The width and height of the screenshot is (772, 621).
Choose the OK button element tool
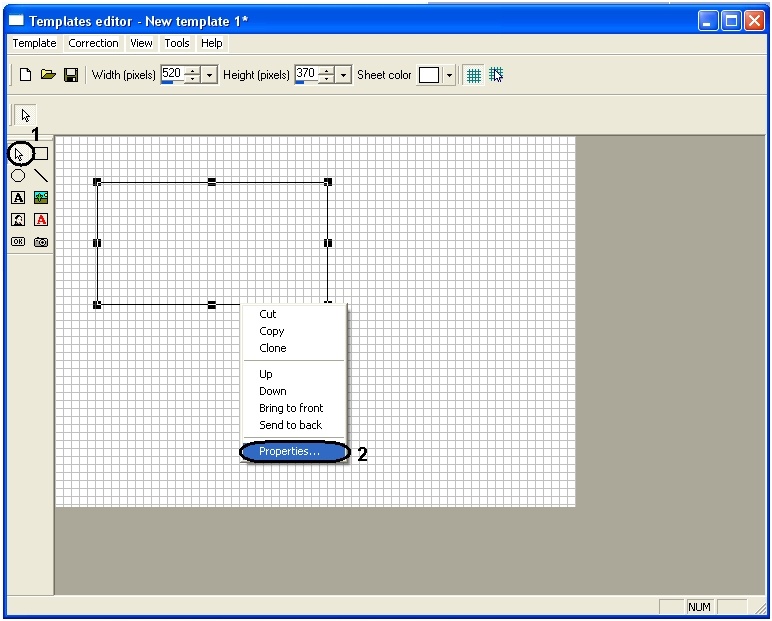click(x=18, y=242)
